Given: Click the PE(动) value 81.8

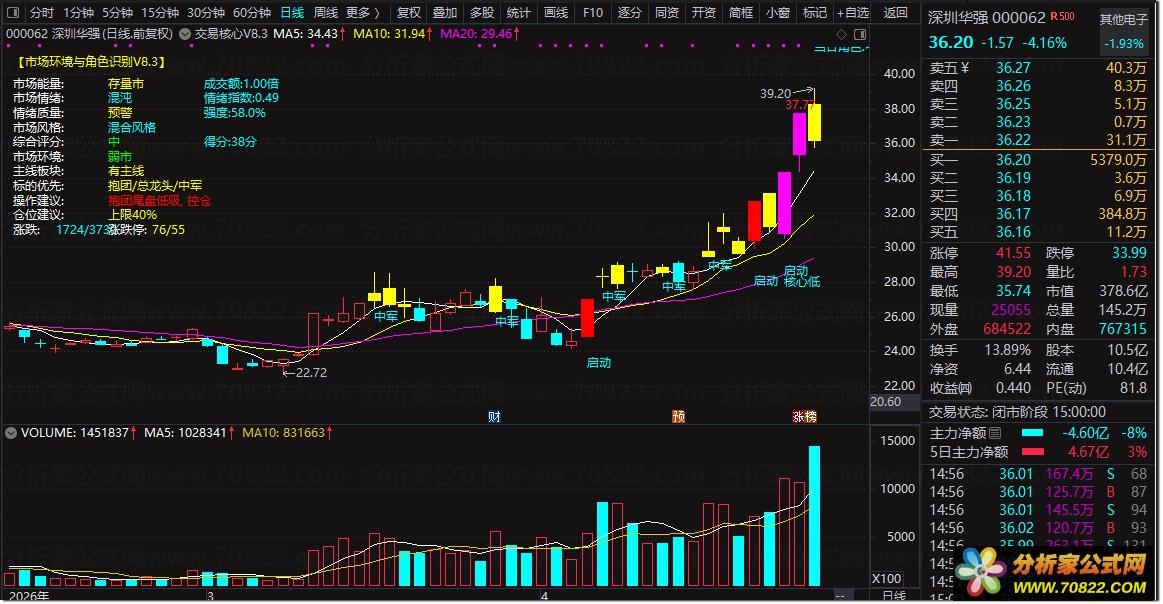Looking at the screenshot, I should point(1133,387).
